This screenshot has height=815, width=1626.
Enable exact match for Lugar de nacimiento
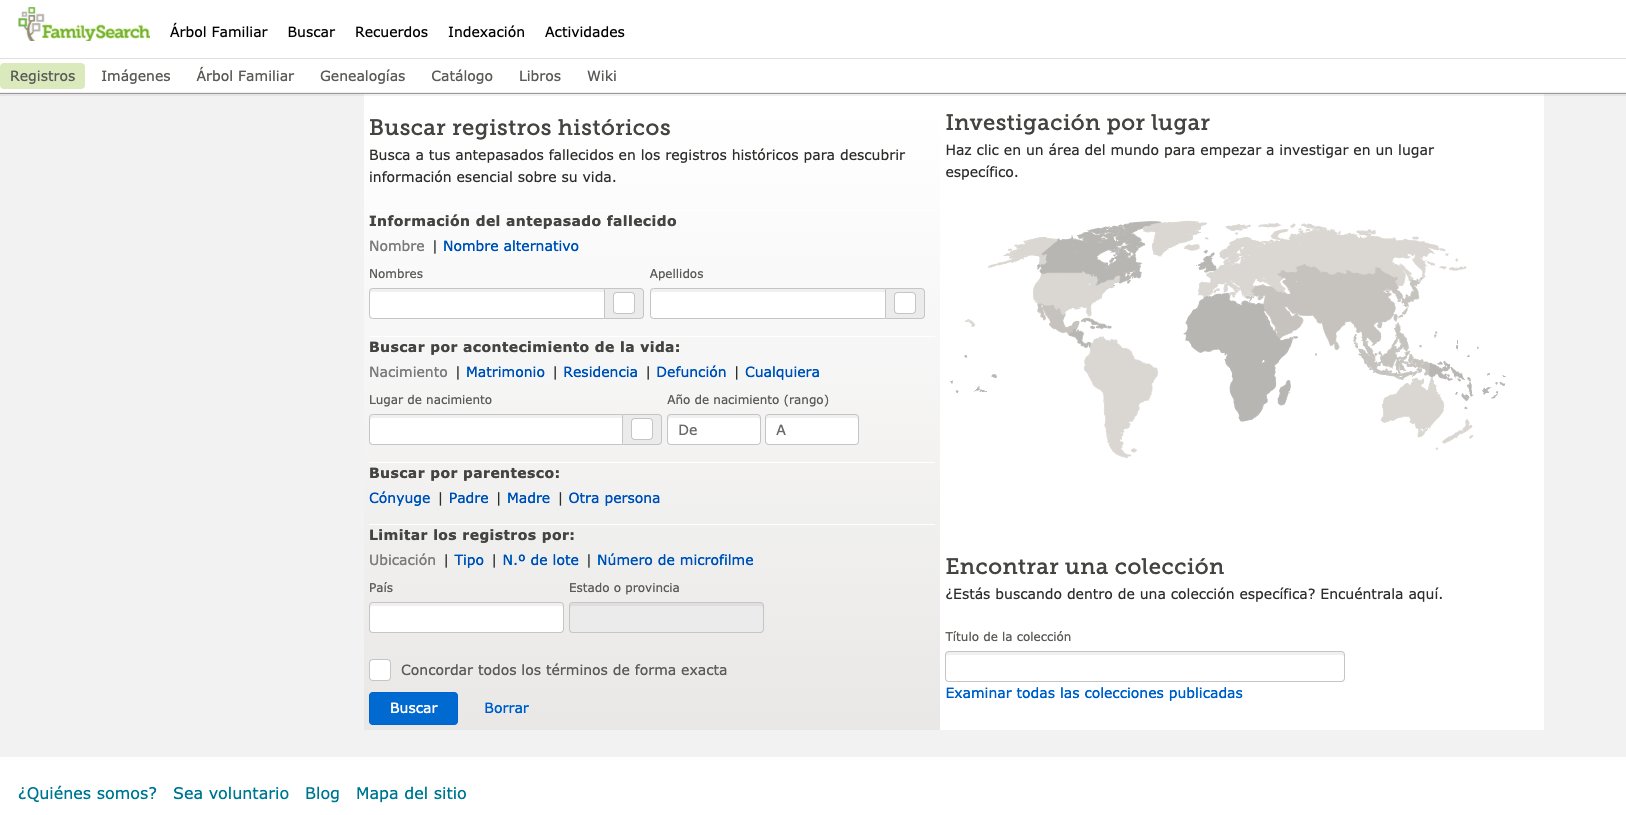tap(642, 429)
